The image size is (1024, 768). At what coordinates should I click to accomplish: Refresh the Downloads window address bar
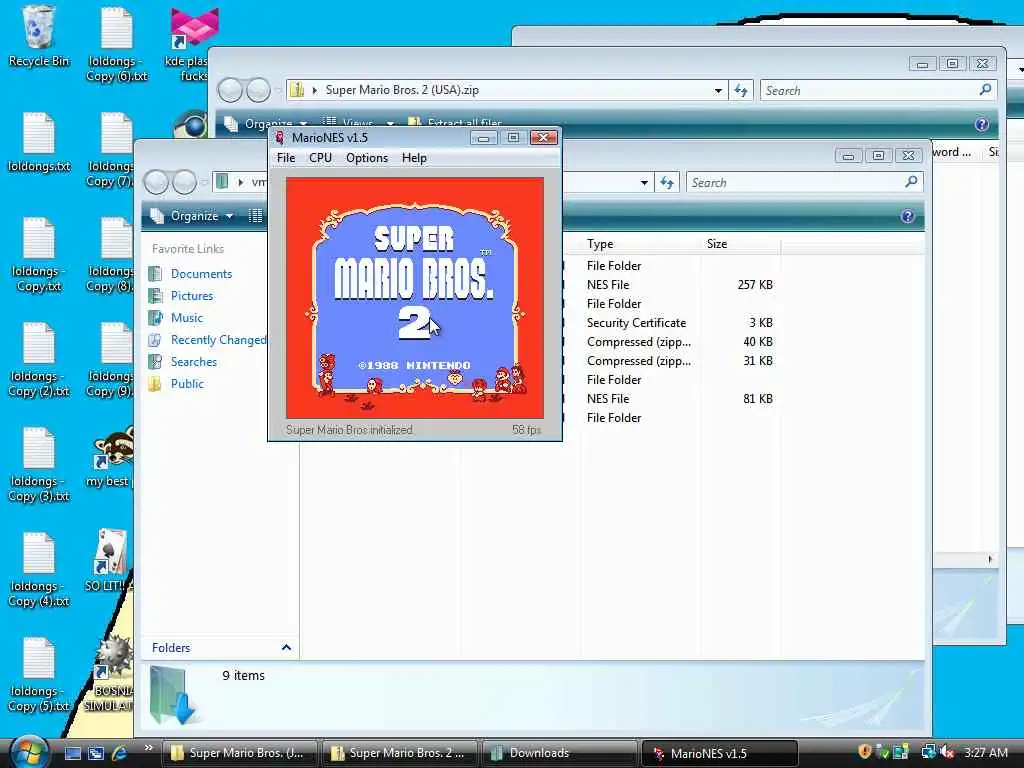[x=667, y=183]
